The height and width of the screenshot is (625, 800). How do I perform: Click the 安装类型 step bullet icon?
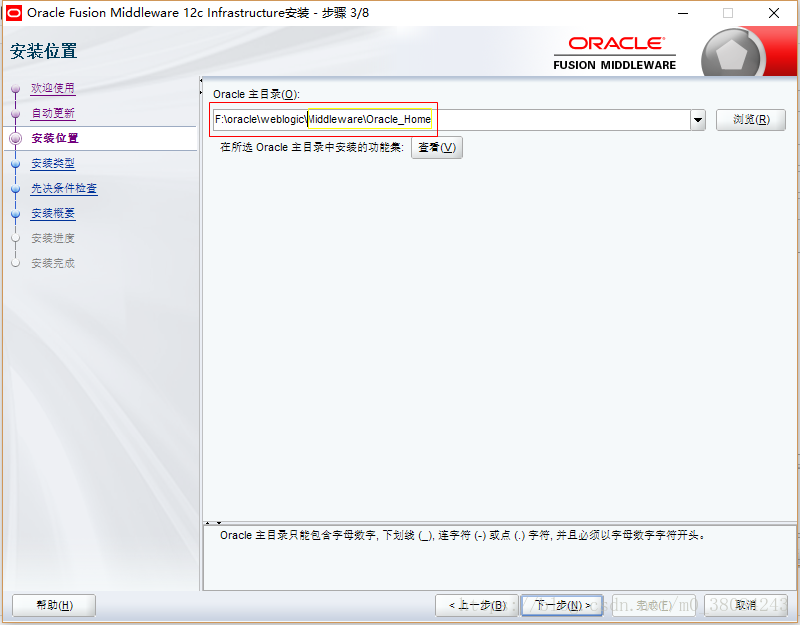click(x=15, y=164)
